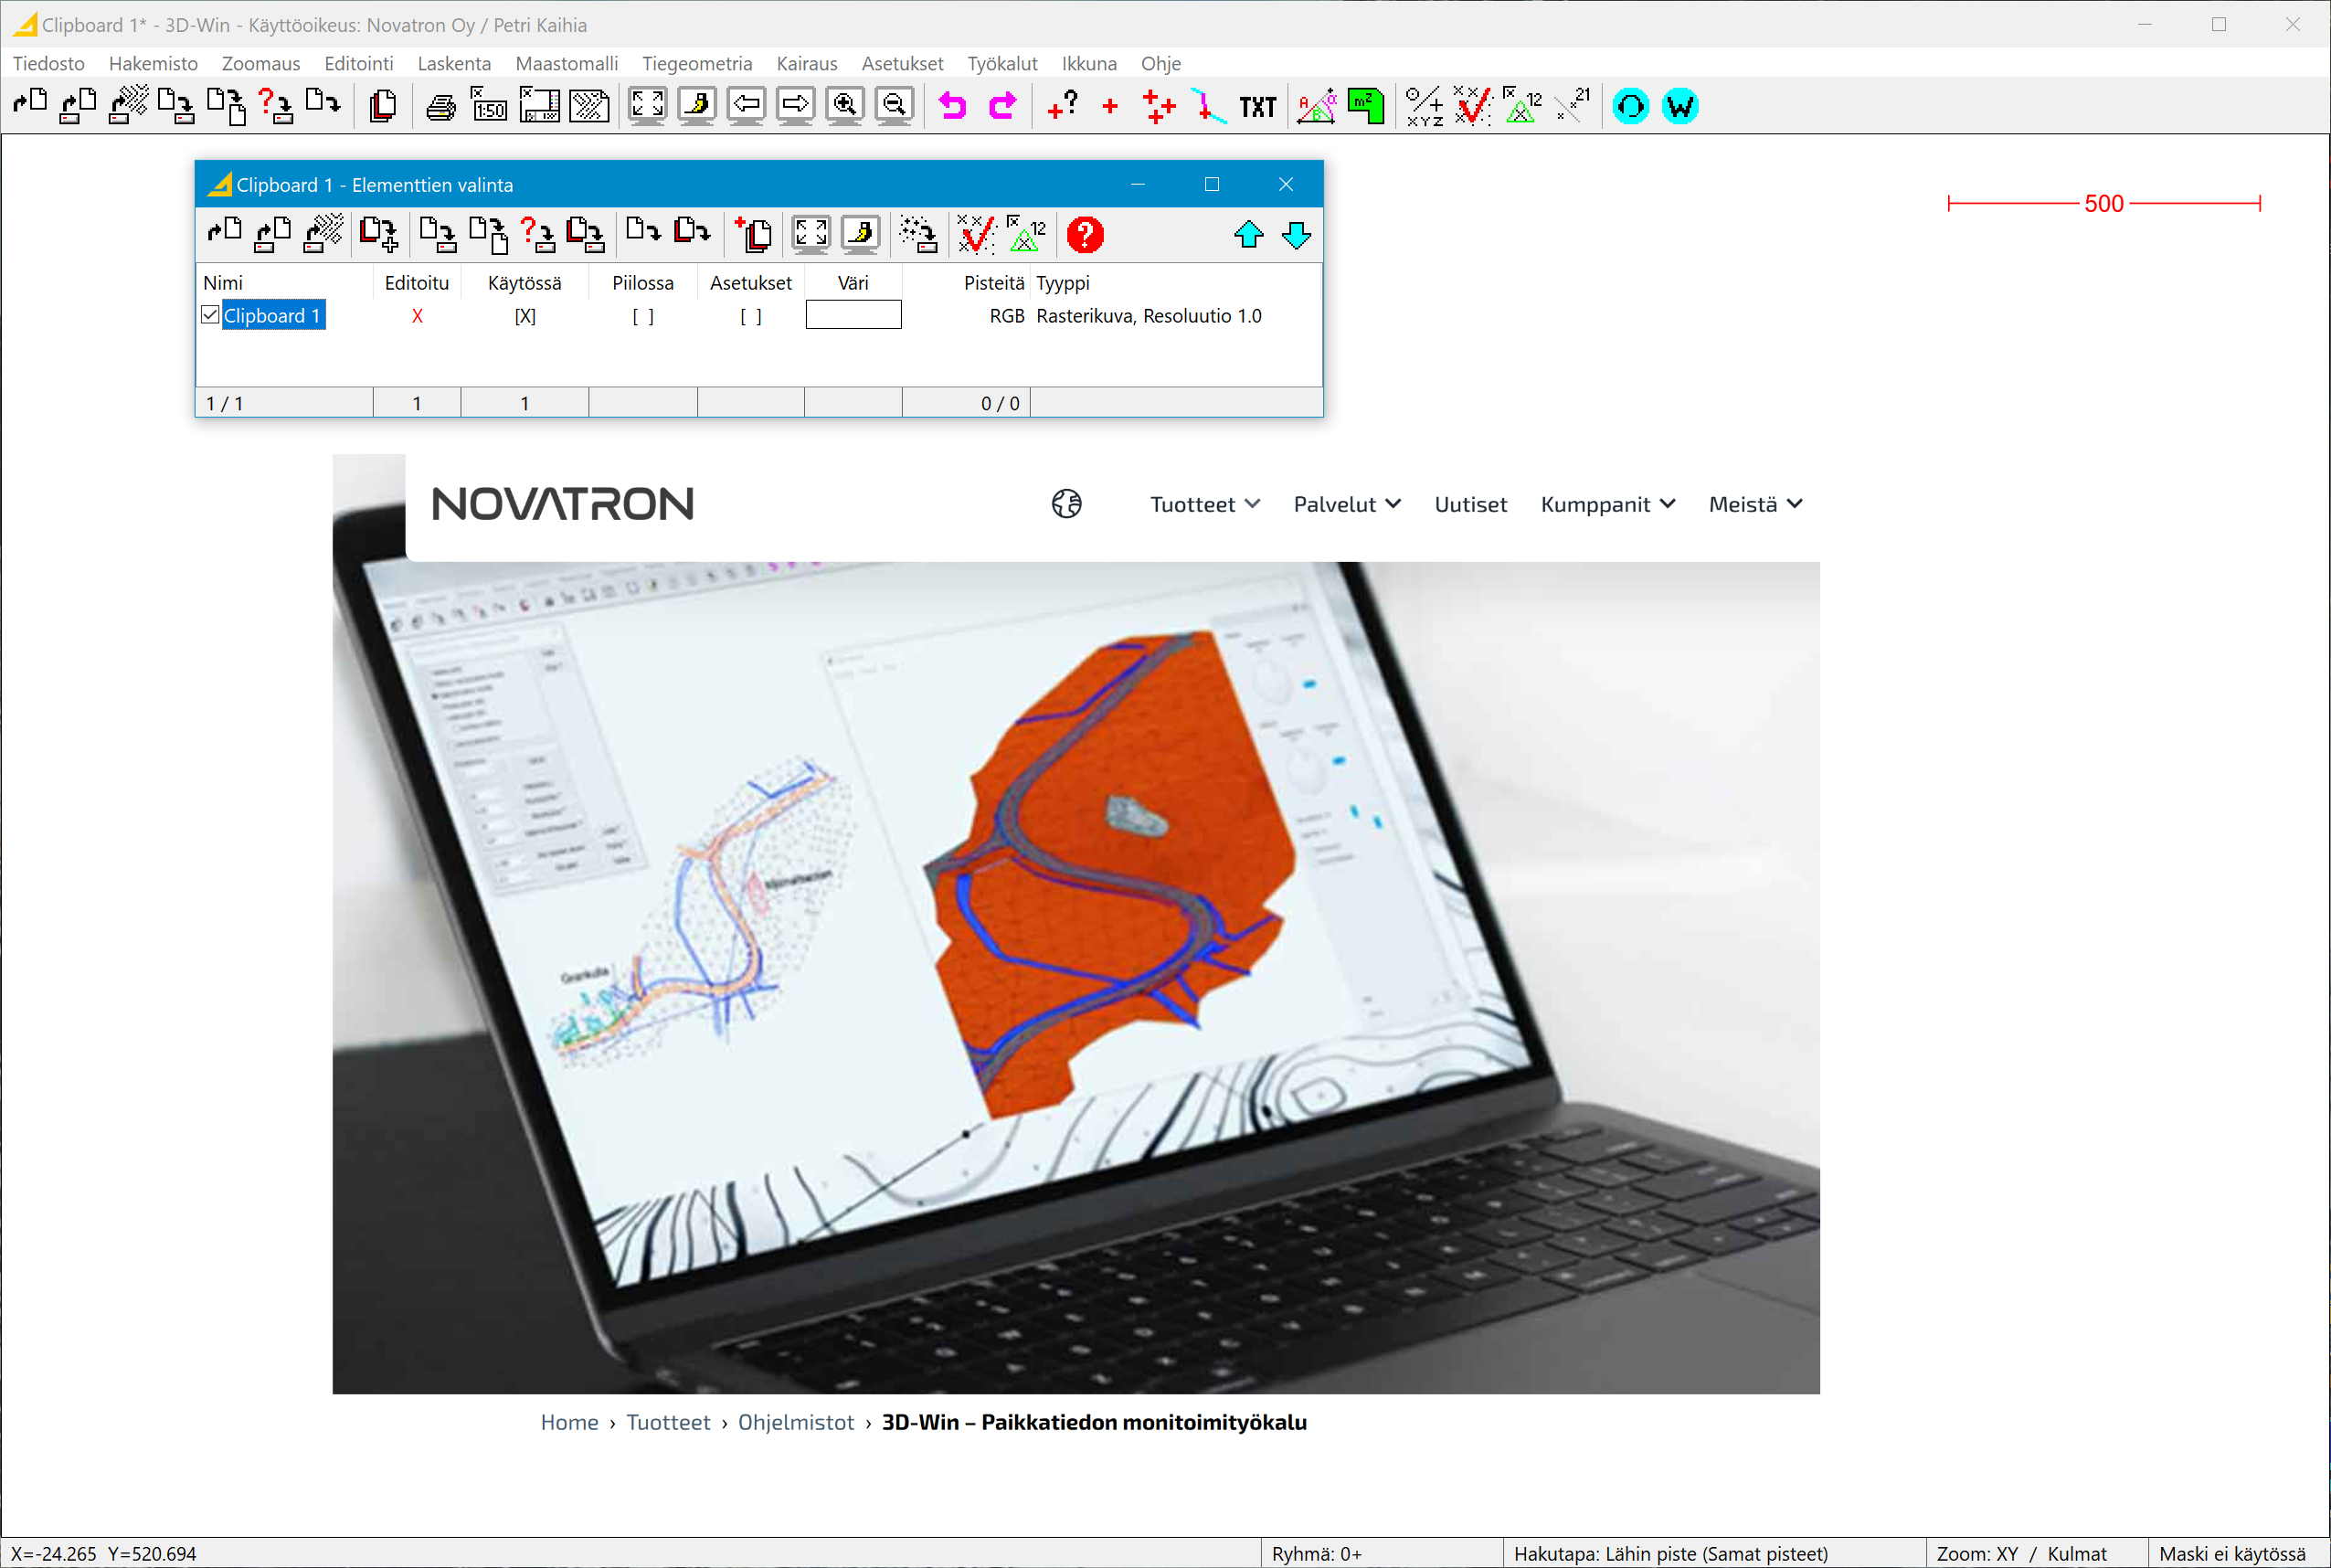
Task: Click the magenta redo arrow icon
Action: (x=1002, y=106)
